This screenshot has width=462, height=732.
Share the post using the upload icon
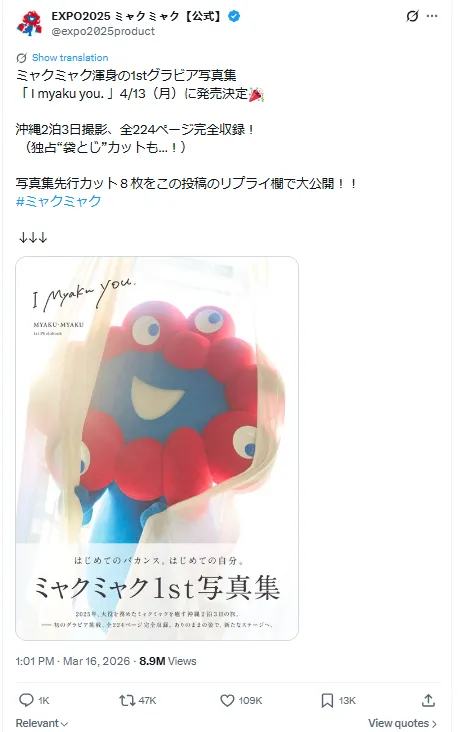pos(428,700)
